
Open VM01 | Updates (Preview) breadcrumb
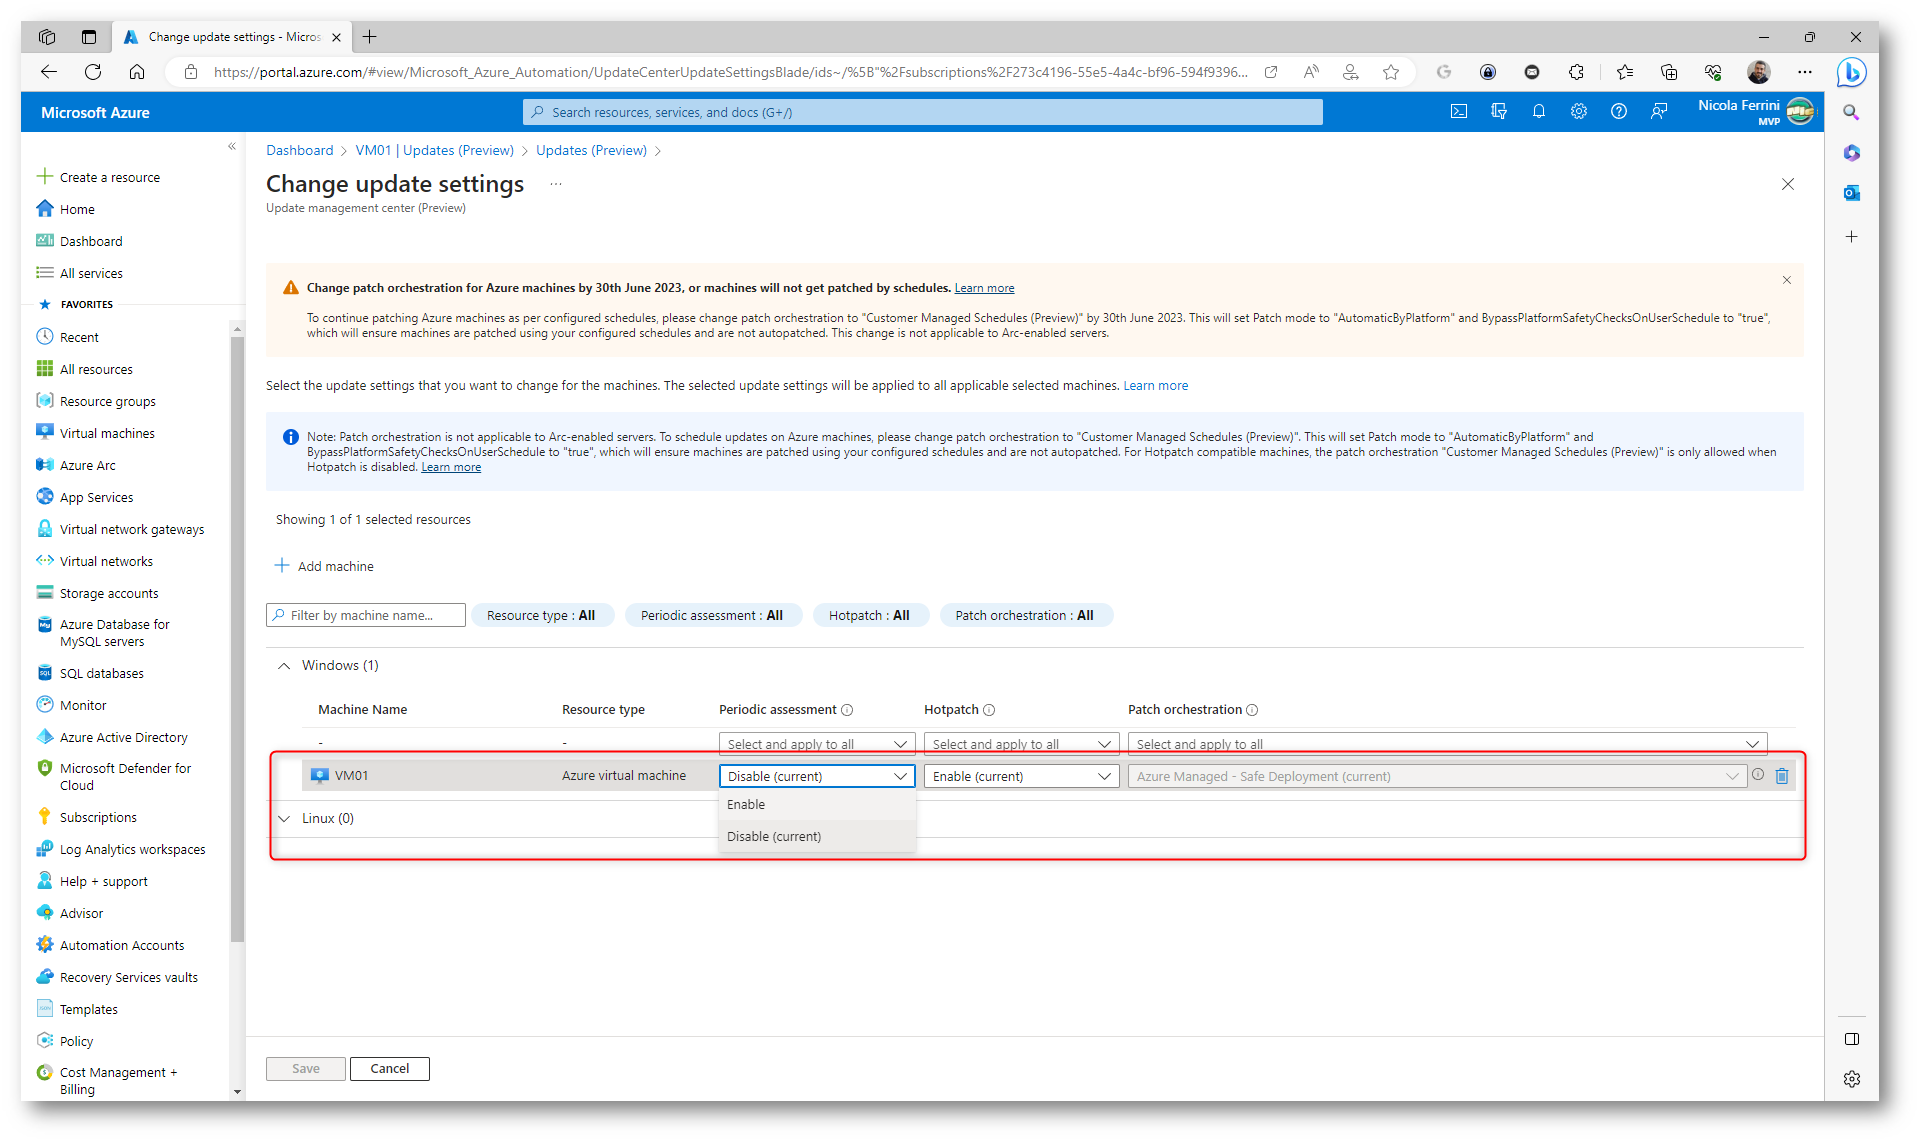pyautogui.click(x=435, y=150)
